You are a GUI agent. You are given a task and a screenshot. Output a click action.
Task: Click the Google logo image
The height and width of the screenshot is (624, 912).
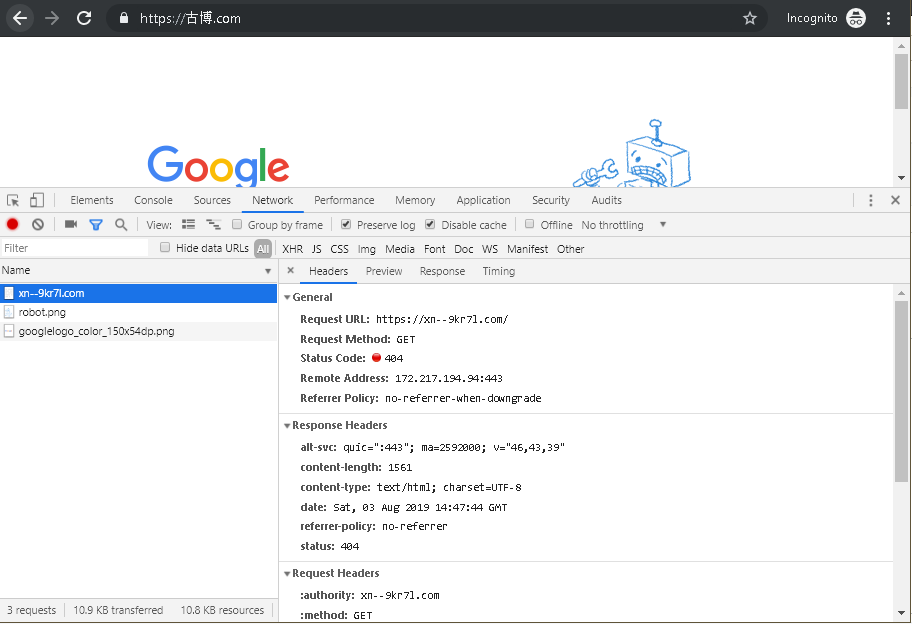(218, 166)
